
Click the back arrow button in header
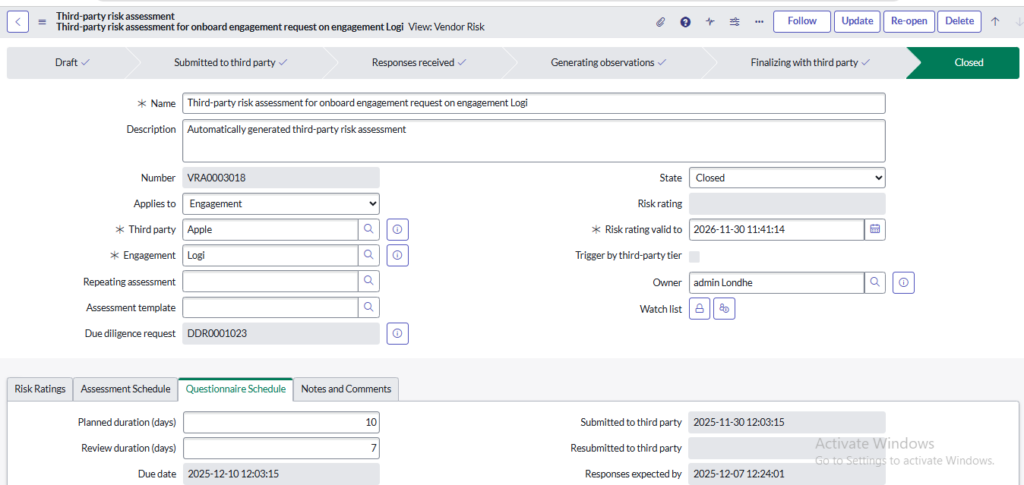(x=20, y=21)
